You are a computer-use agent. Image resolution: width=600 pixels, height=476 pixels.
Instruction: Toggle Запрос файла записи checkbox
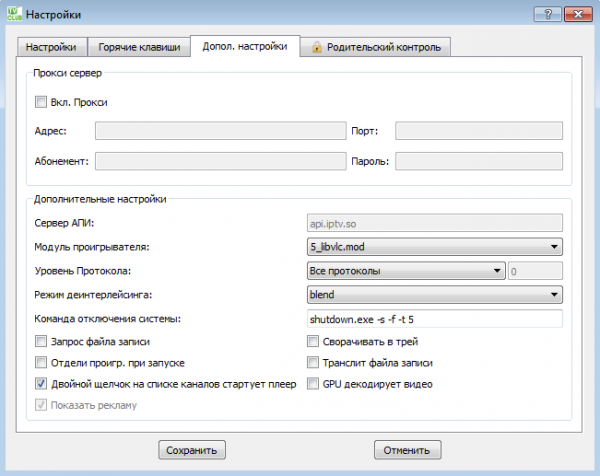click(41, 341)
